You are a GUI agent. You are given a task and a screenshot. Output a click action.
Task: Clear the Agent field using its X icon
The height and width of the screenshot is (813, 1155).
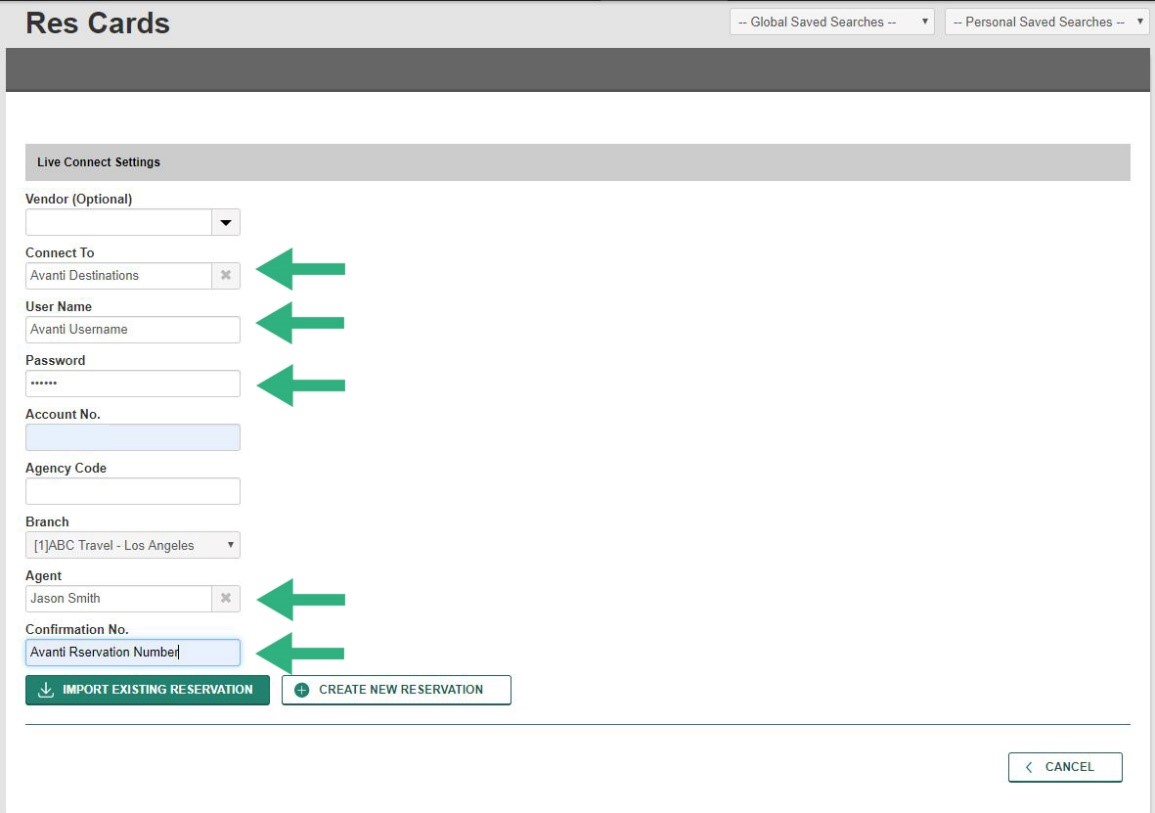226,598
